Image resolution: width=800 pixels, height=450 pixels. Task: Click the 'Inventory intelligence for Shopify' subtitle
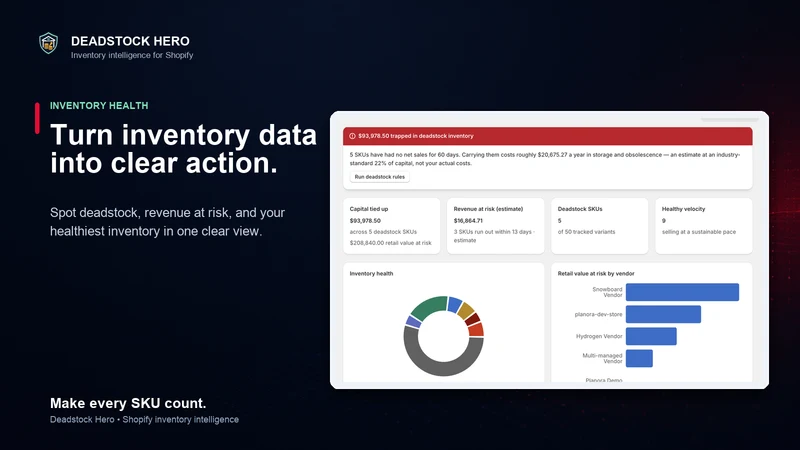(132, 55)
